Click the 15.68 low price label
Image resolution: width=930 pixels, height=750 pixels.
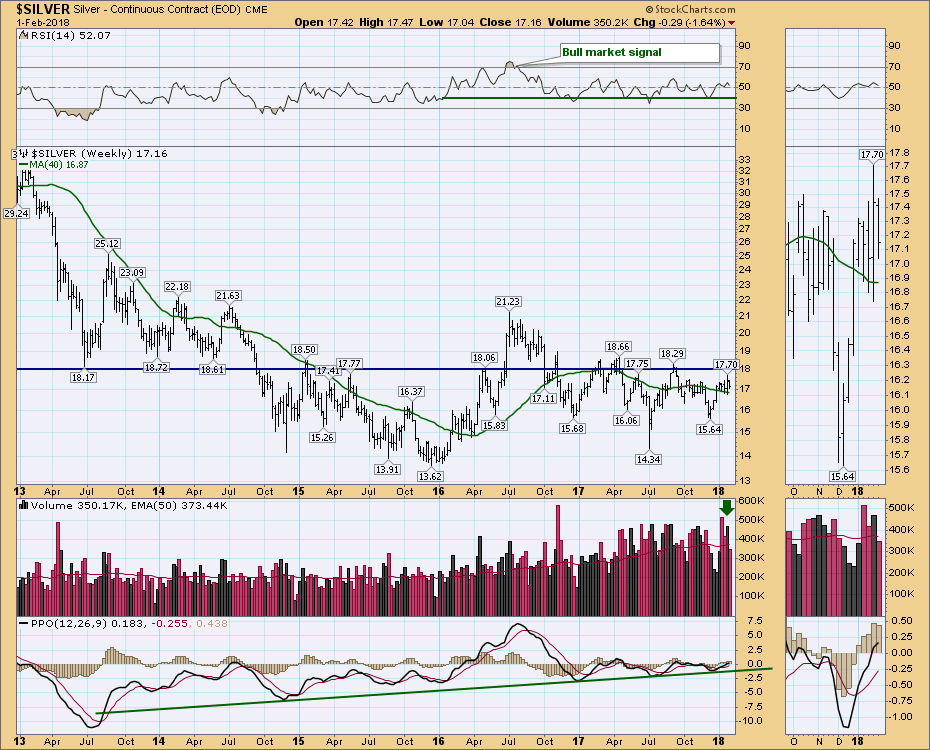coord(572,429)
